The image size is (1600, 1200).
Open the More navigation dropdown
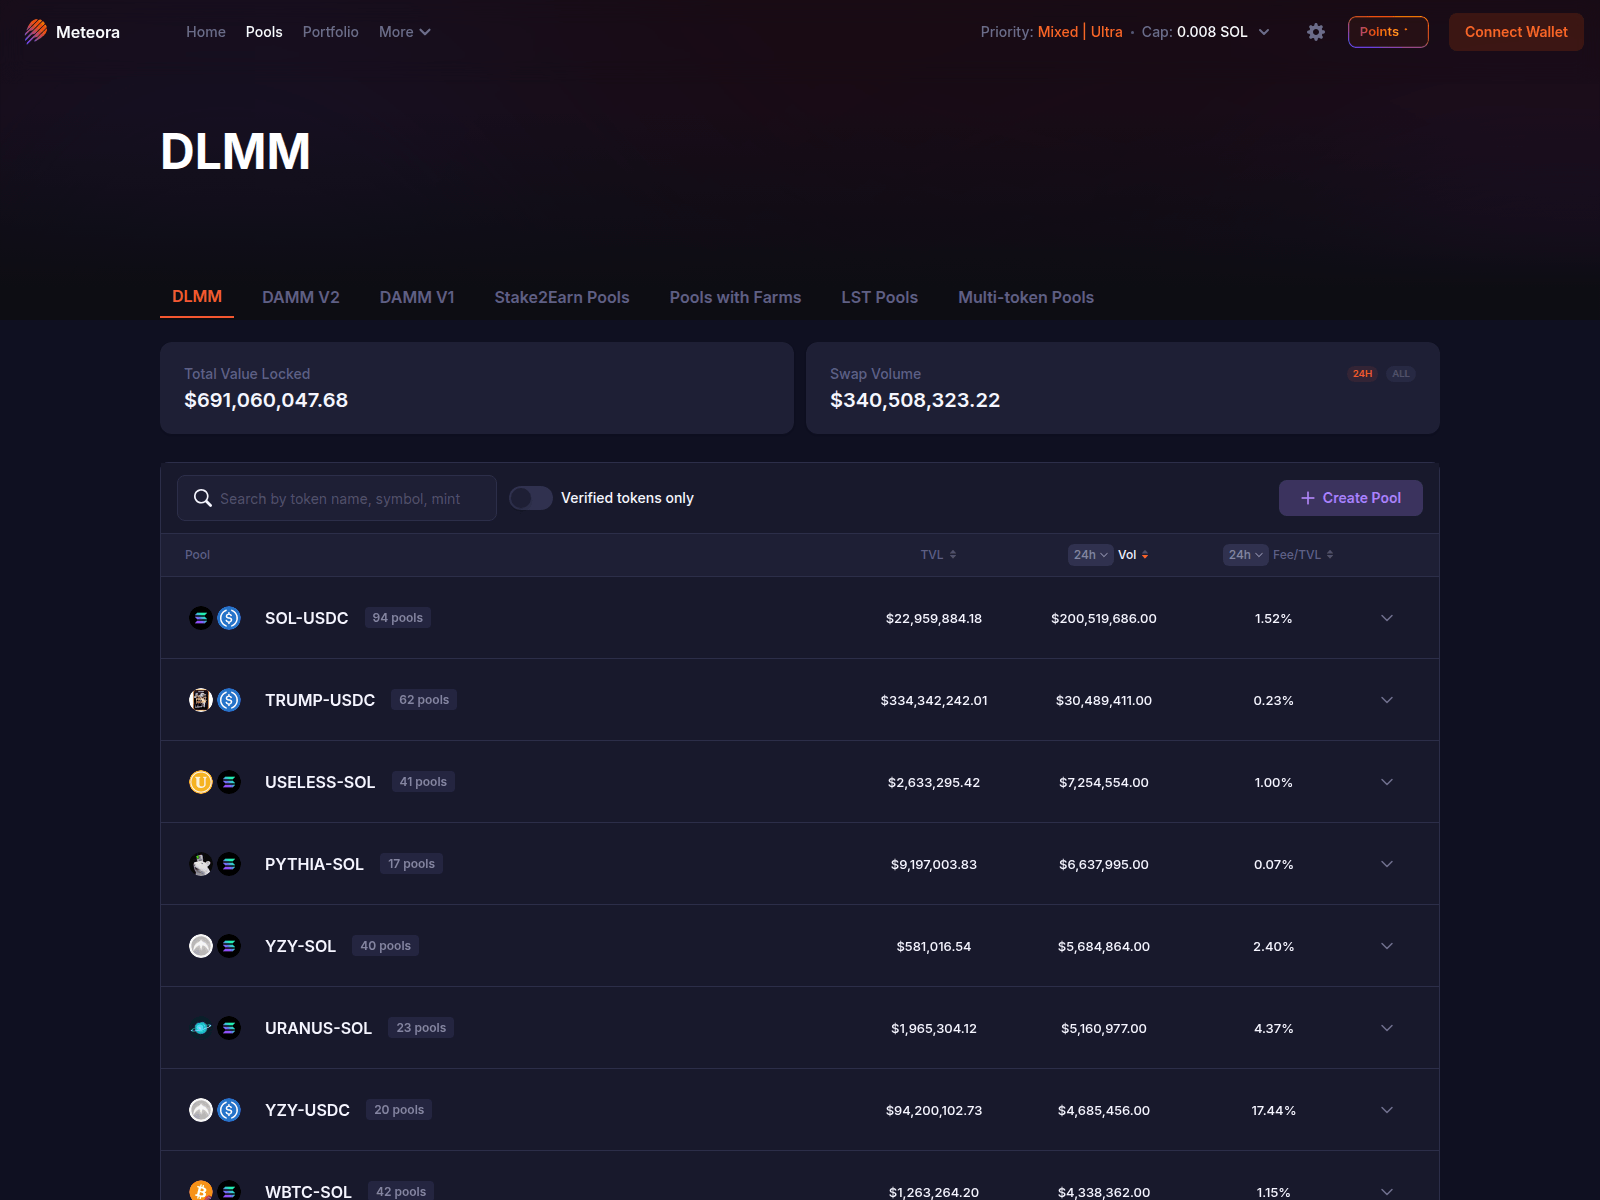[405, 32]
